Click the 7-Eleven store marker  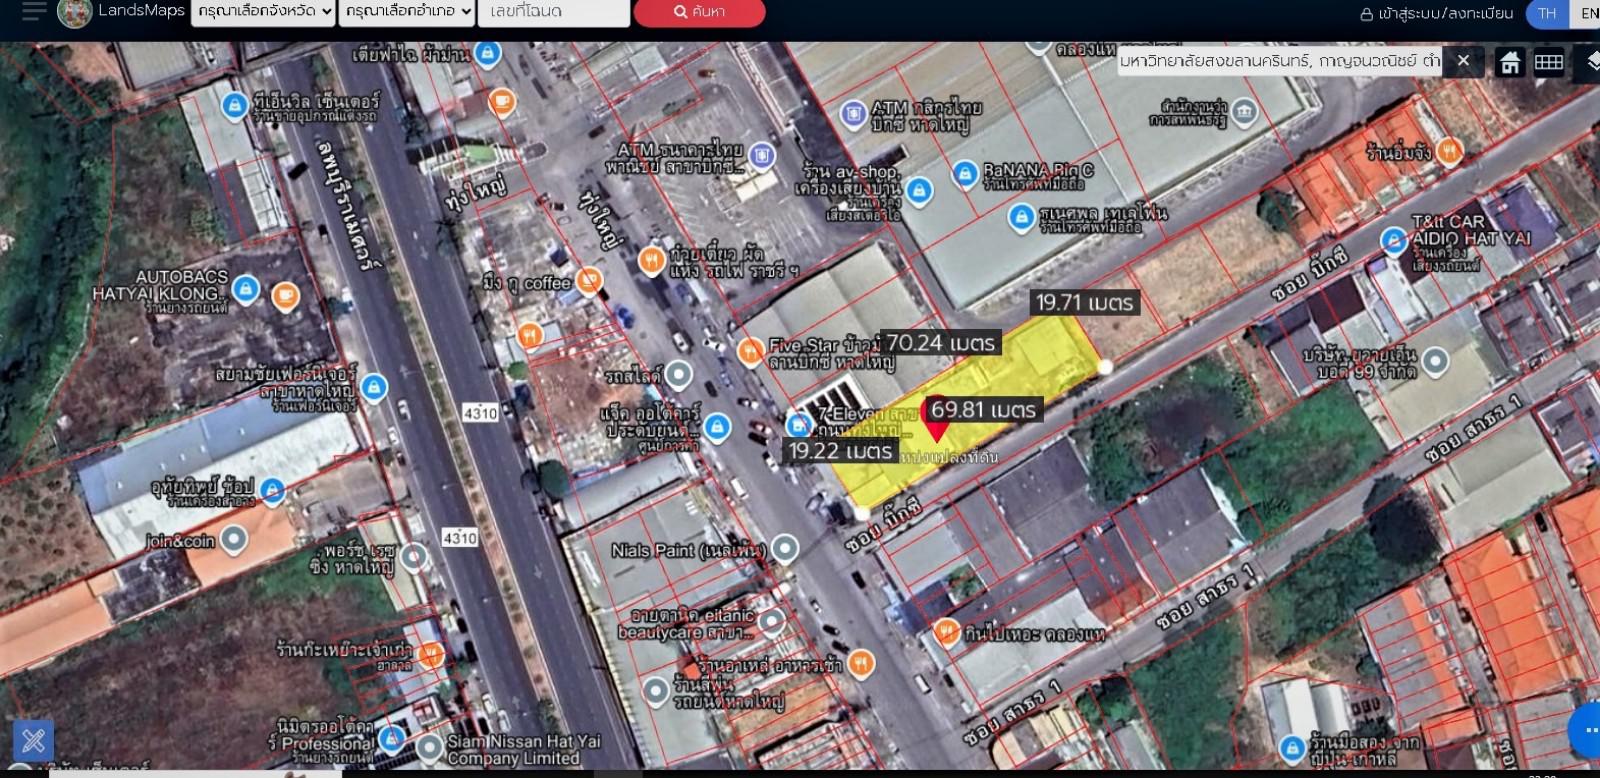pyautogui.click(x=798, y=425)
